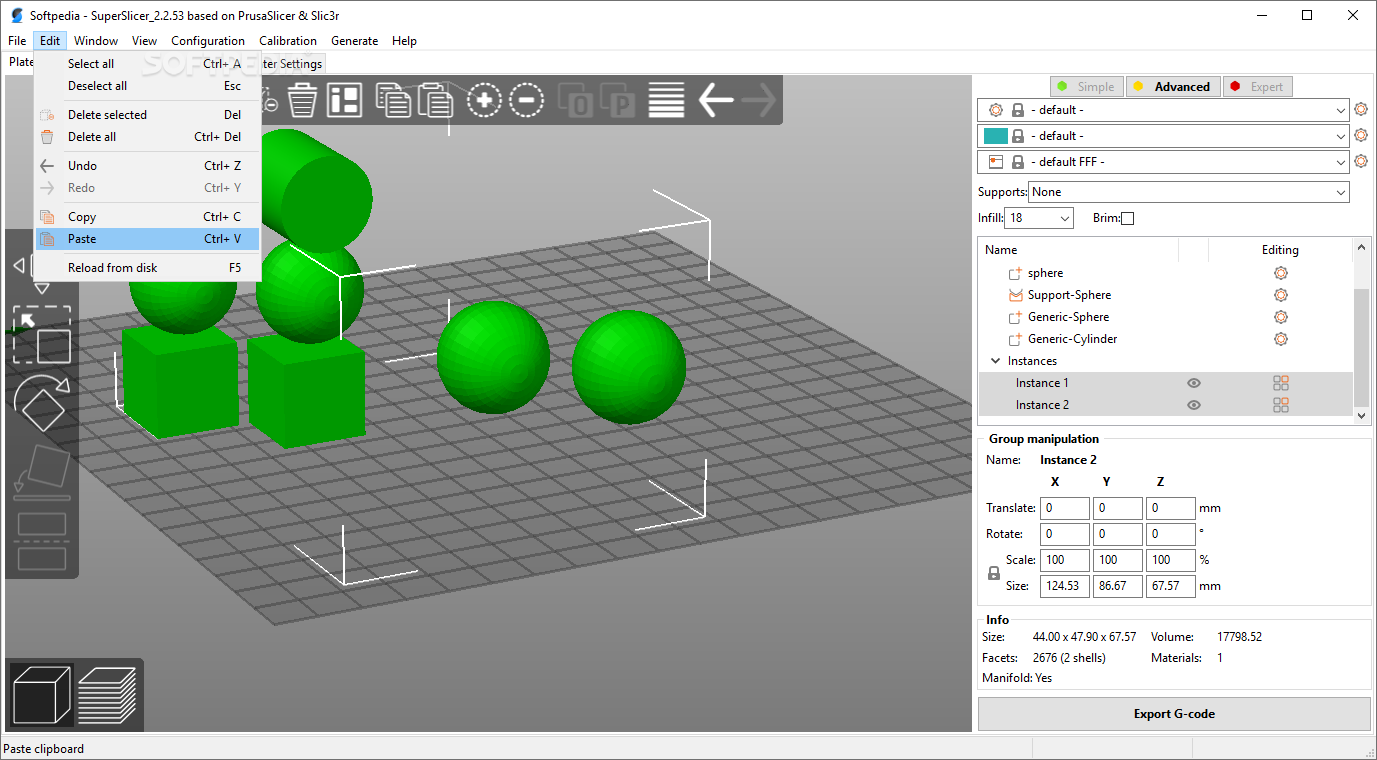The height and width of the screenshot is (760, 1377).
Task: Open printer settings gear beside default FFF
Action: pyautogui.click(x=1360, y=161)
